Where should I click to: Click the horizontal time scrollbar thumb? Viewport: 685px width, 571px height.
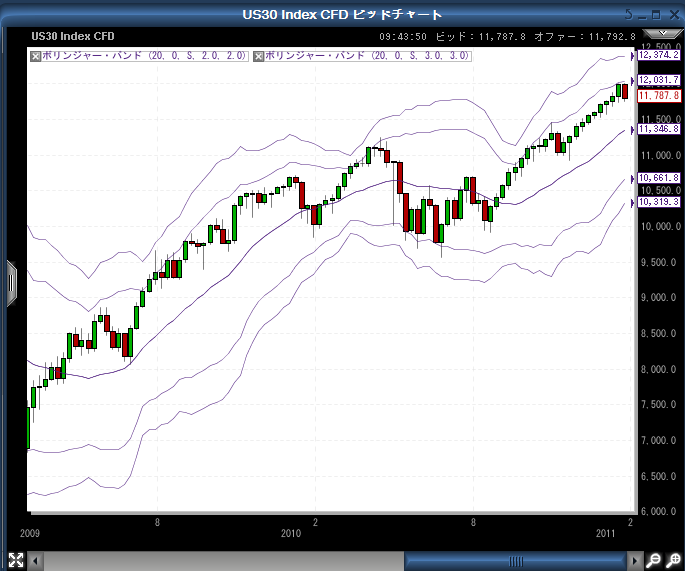tap(516, 560)
